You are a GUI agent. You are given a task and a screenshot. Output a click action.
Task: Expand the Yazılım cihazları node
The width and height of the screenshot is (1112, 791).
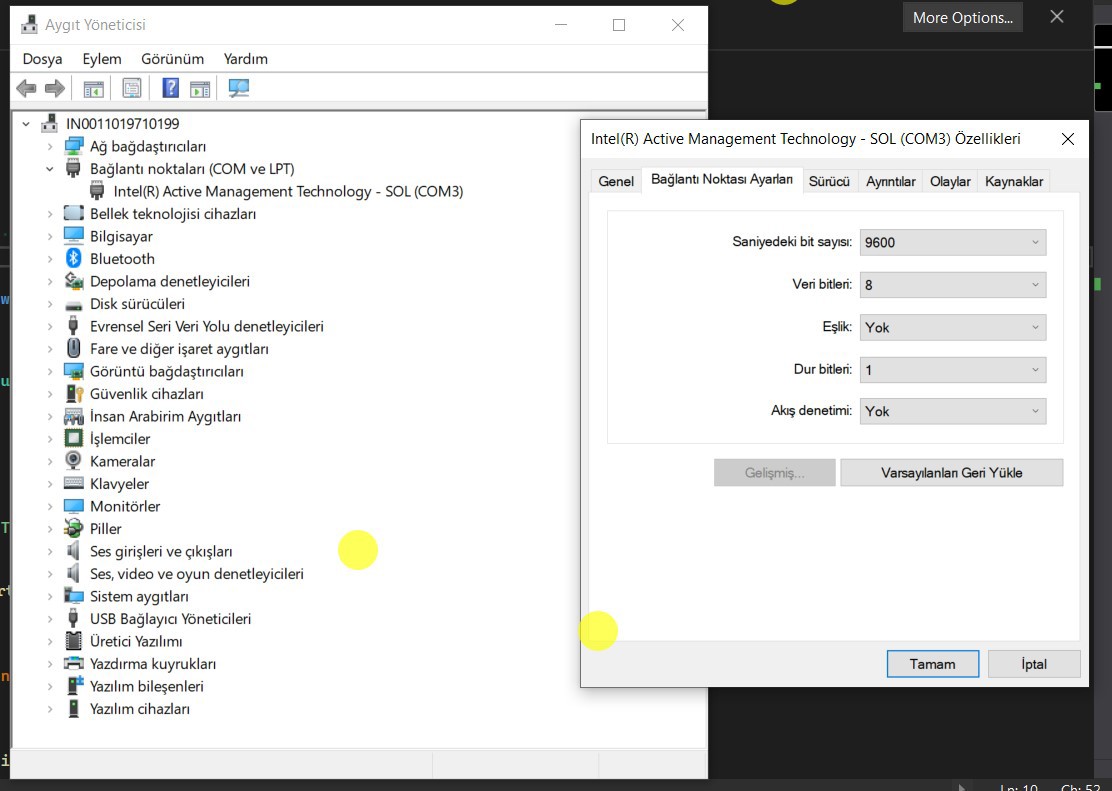point(50,708)
